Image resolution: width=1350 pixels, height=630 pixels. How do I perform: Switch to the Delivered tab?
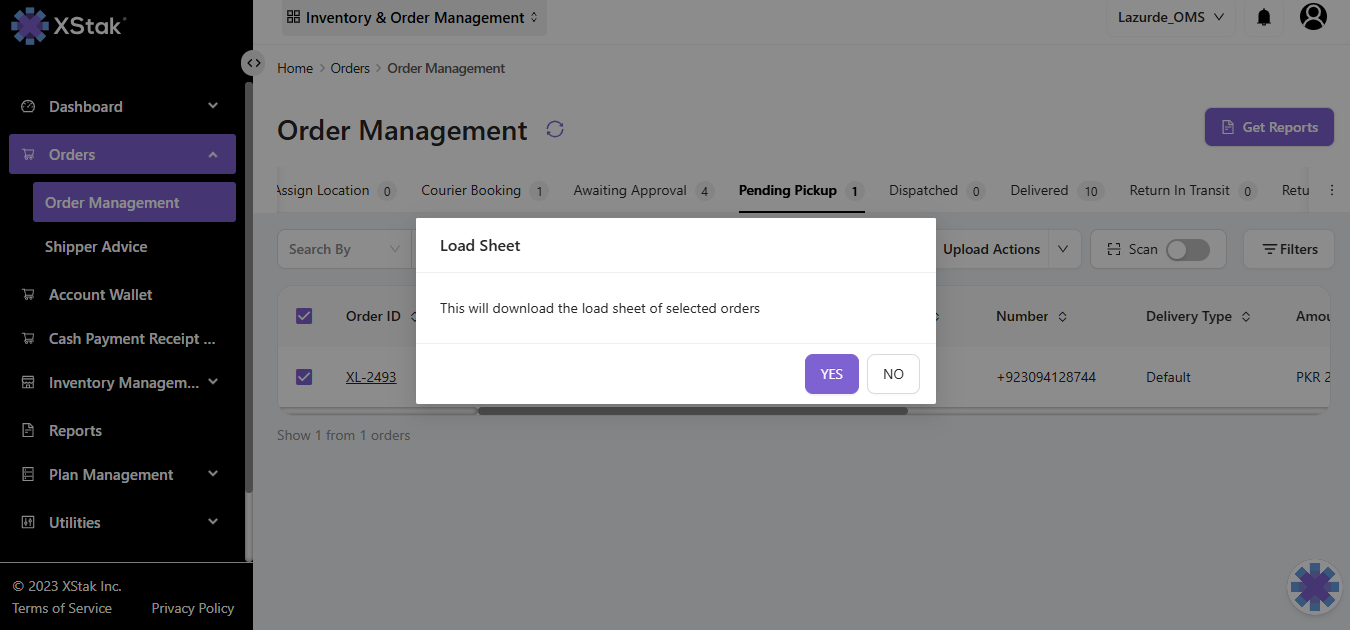coord(1039,190)
